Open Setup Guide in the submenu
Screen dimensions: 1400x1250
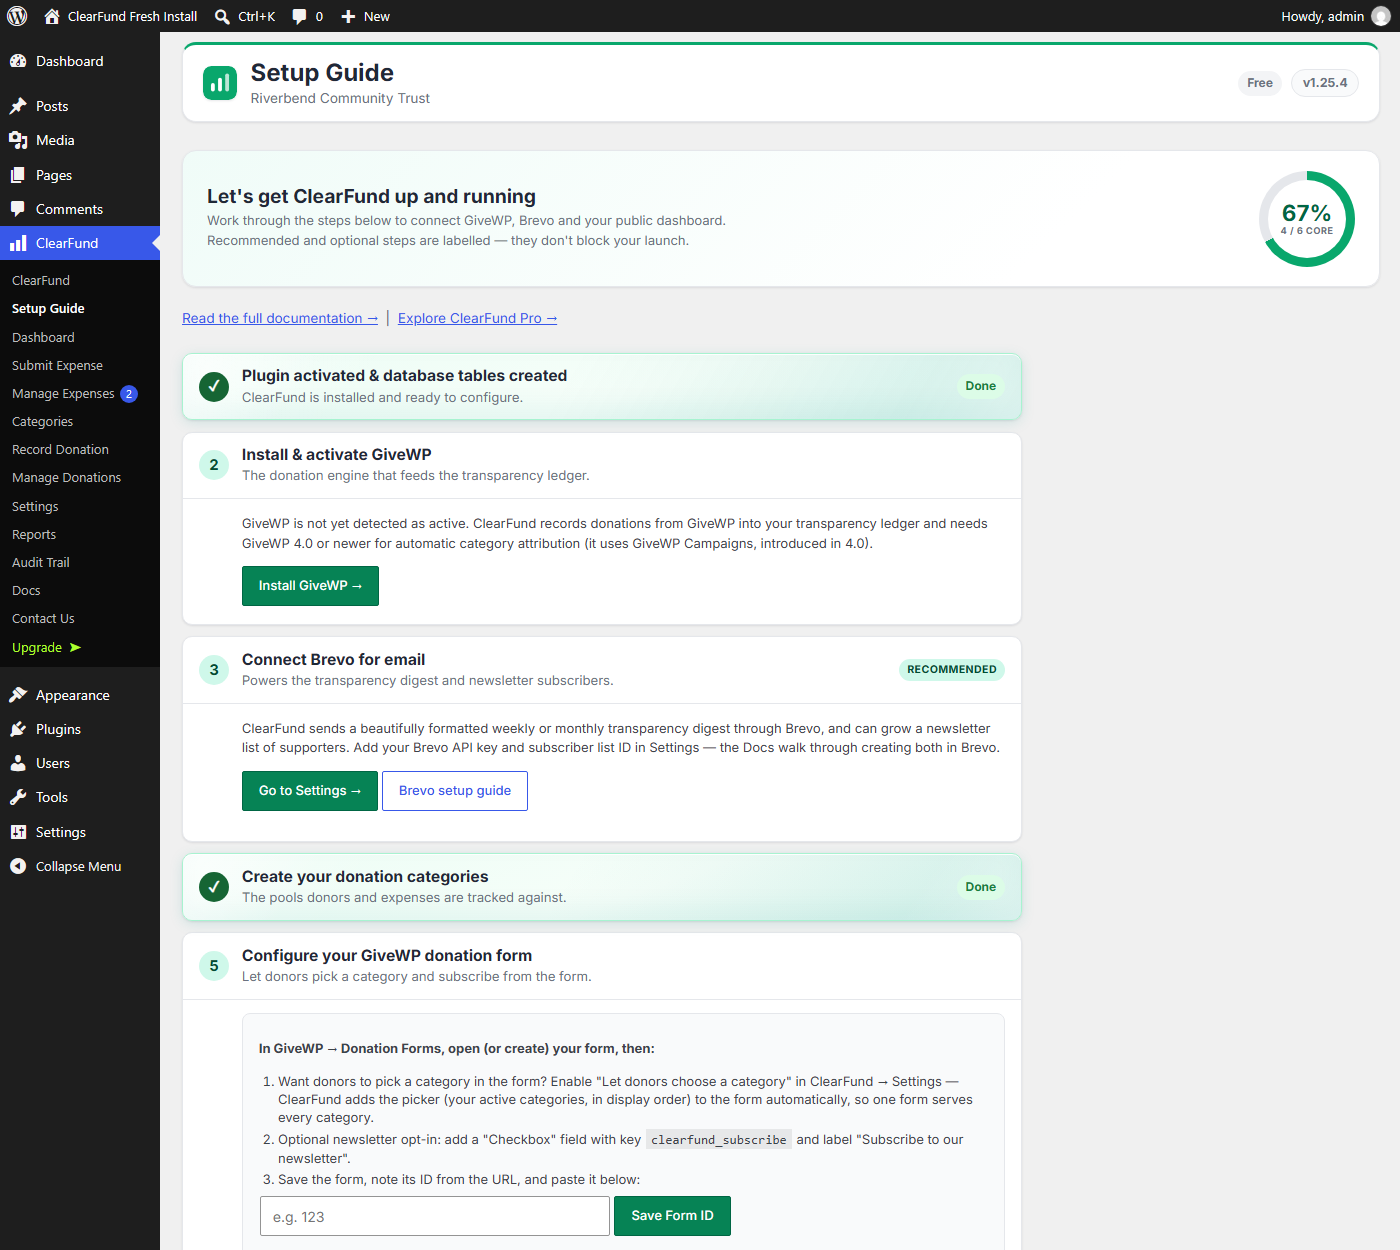(48, 308)
